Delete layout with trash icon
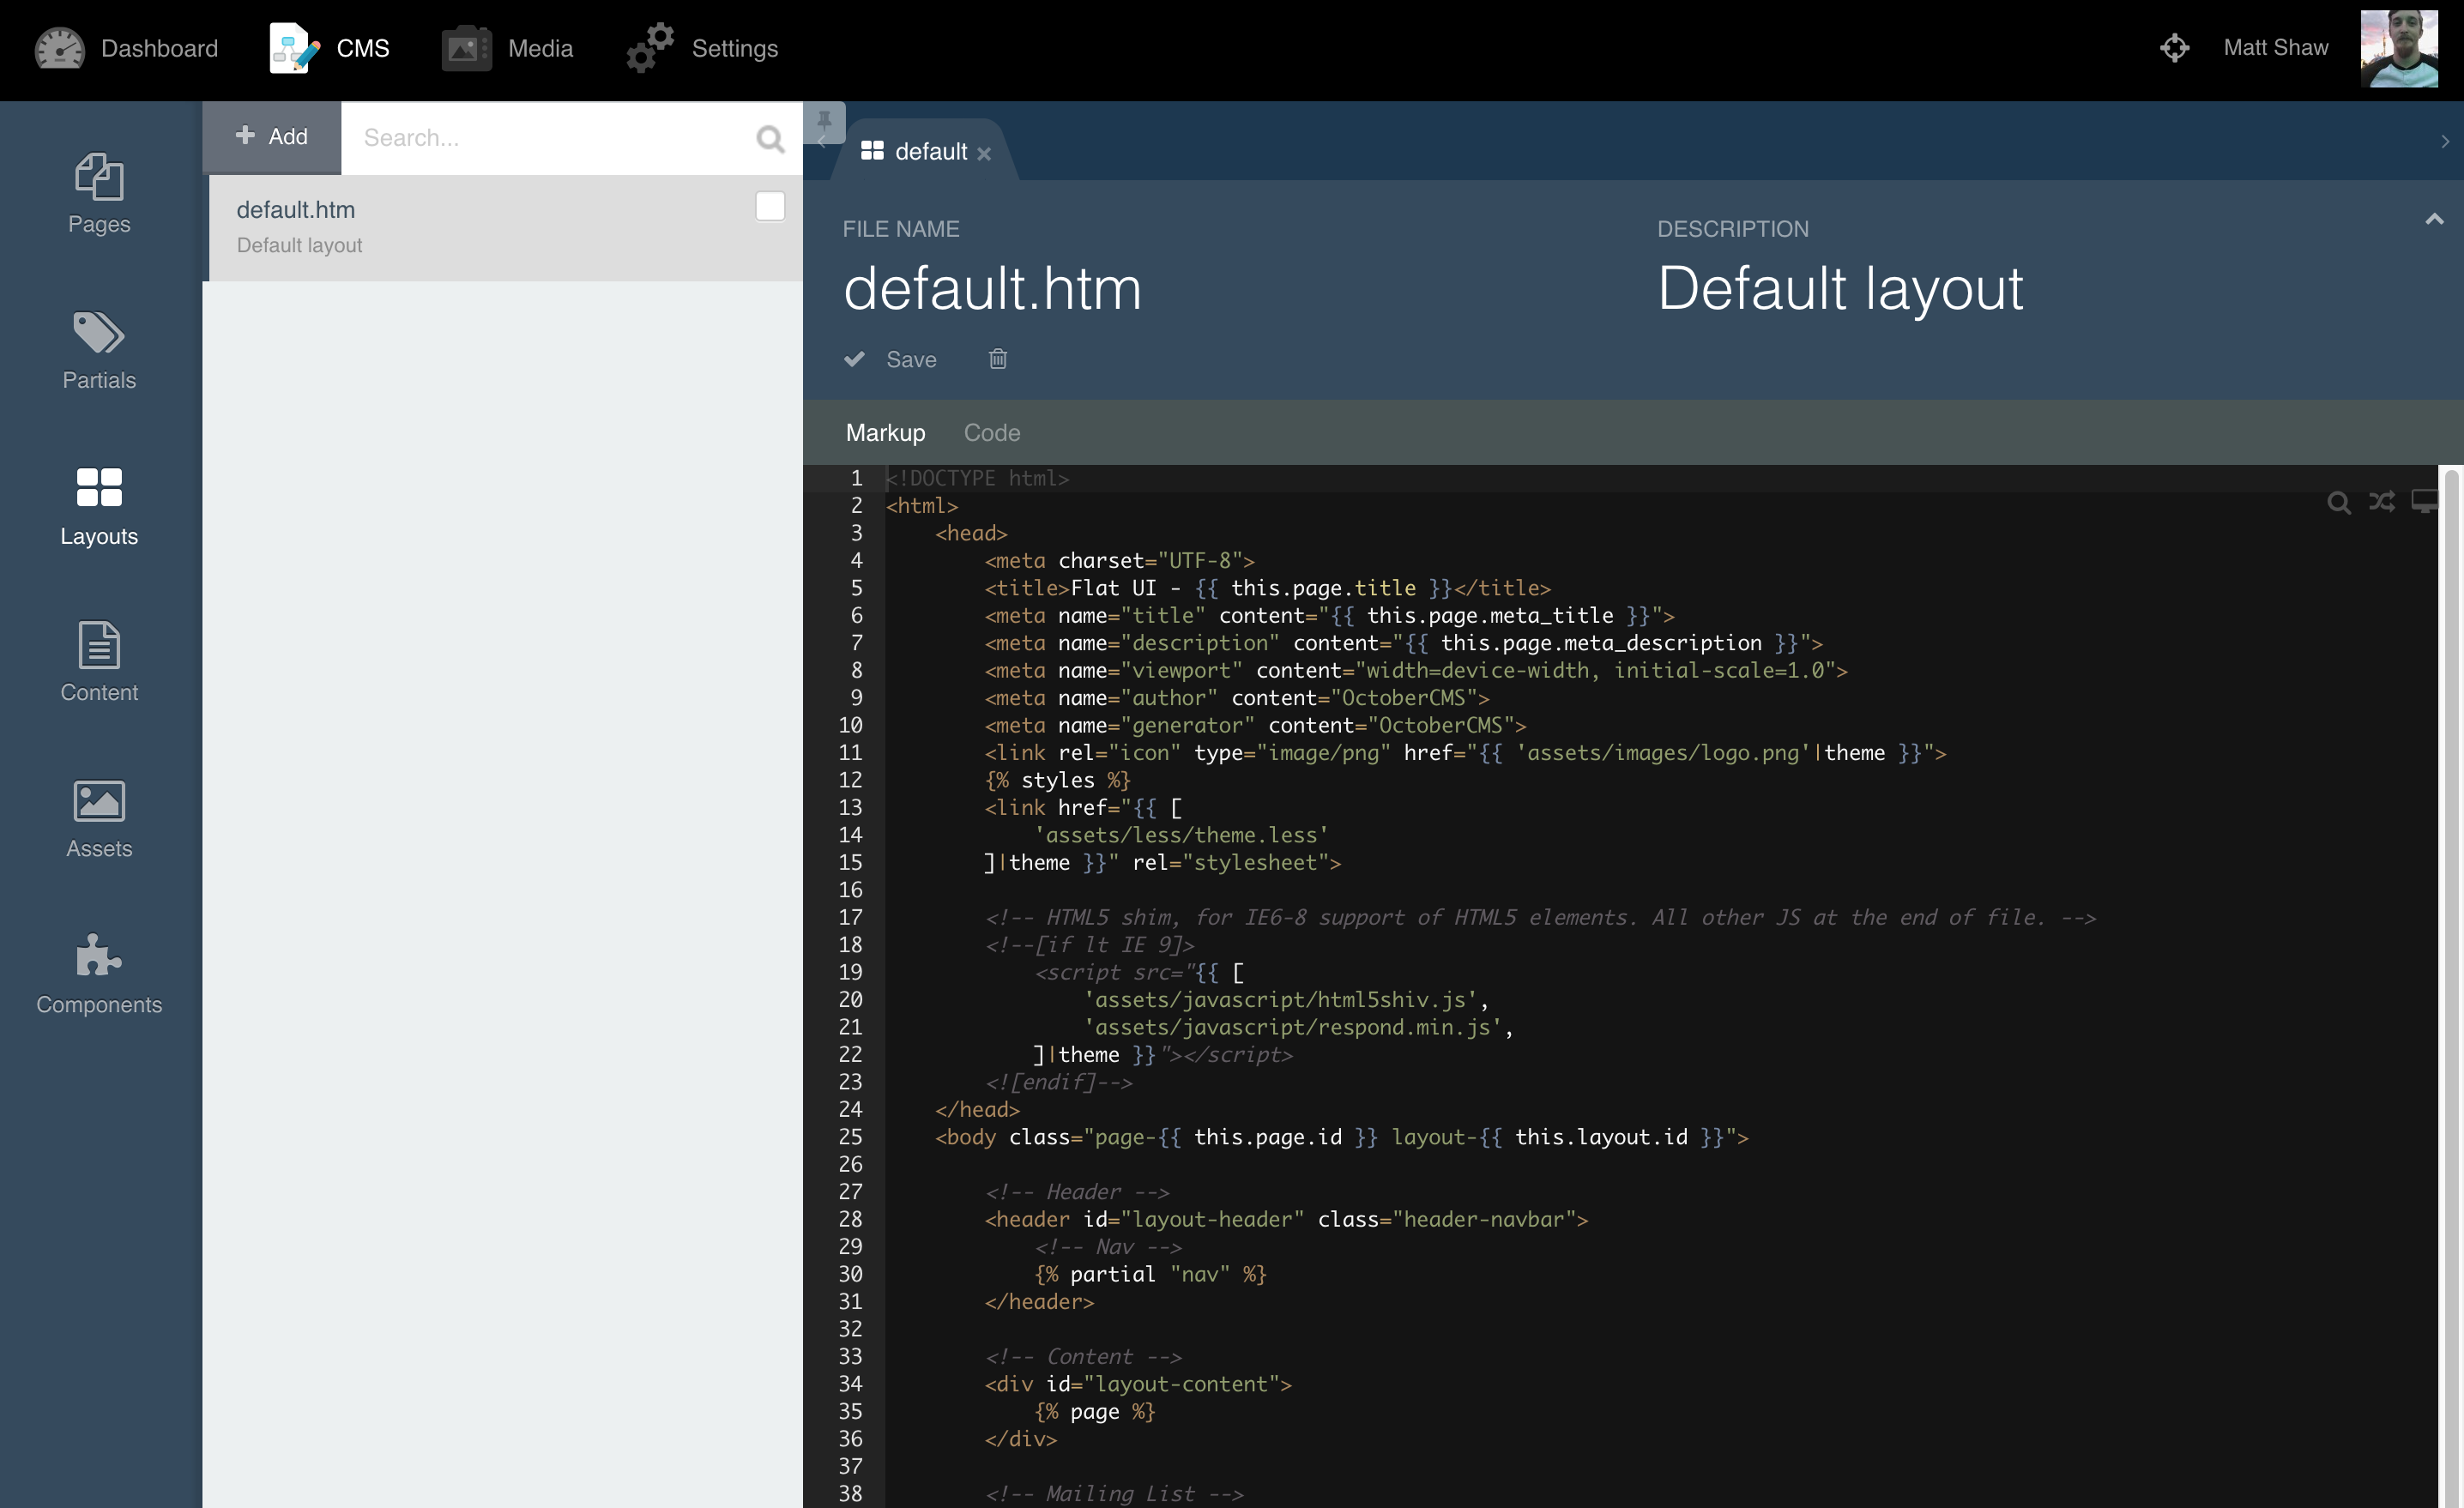 pos(998,359)
